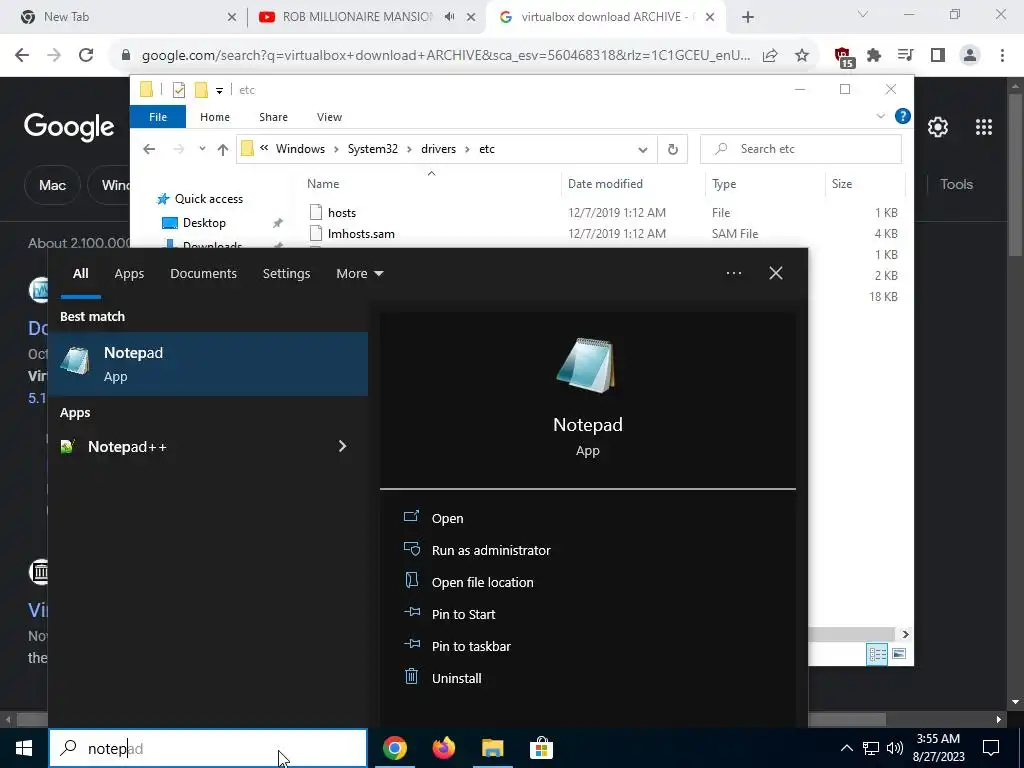Click drivers in address breadcrumb

[438, 149]
